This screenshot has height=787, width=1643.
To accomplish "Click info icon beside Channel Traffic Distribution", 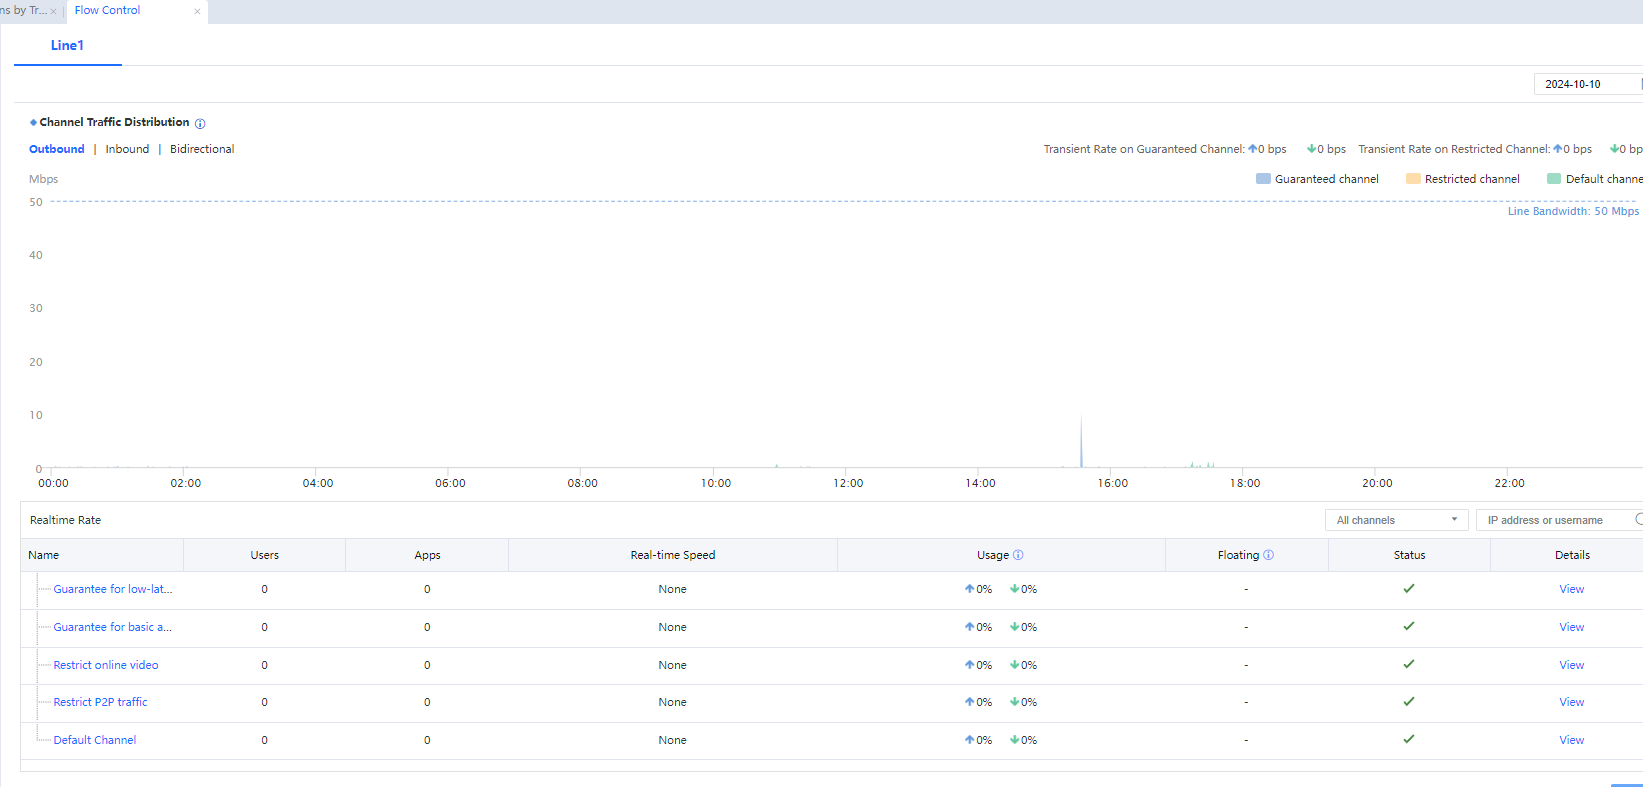I will click(x=200, y=124).
